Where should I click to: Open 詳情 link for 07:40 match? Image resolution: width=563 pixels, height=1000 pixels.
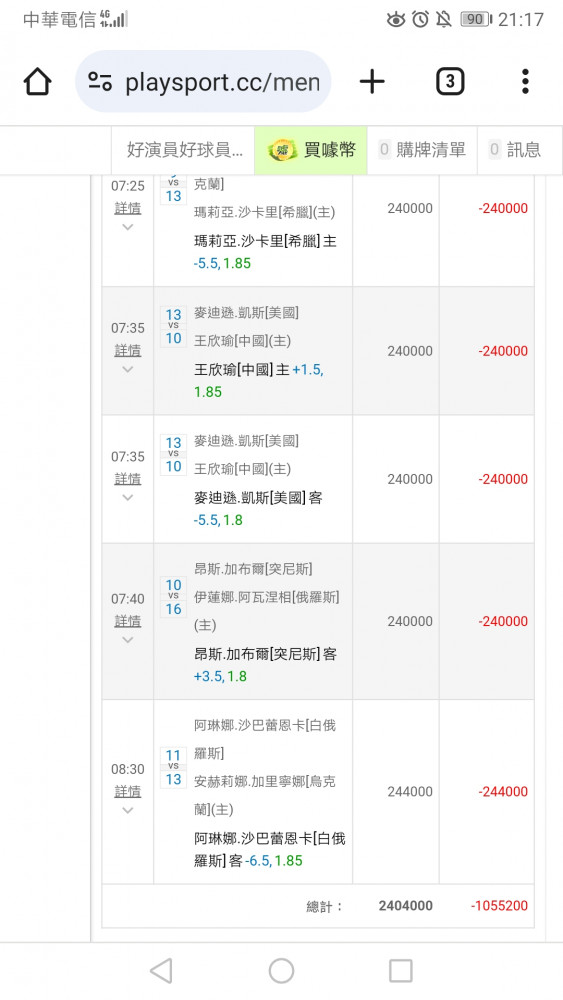point(128,621)
